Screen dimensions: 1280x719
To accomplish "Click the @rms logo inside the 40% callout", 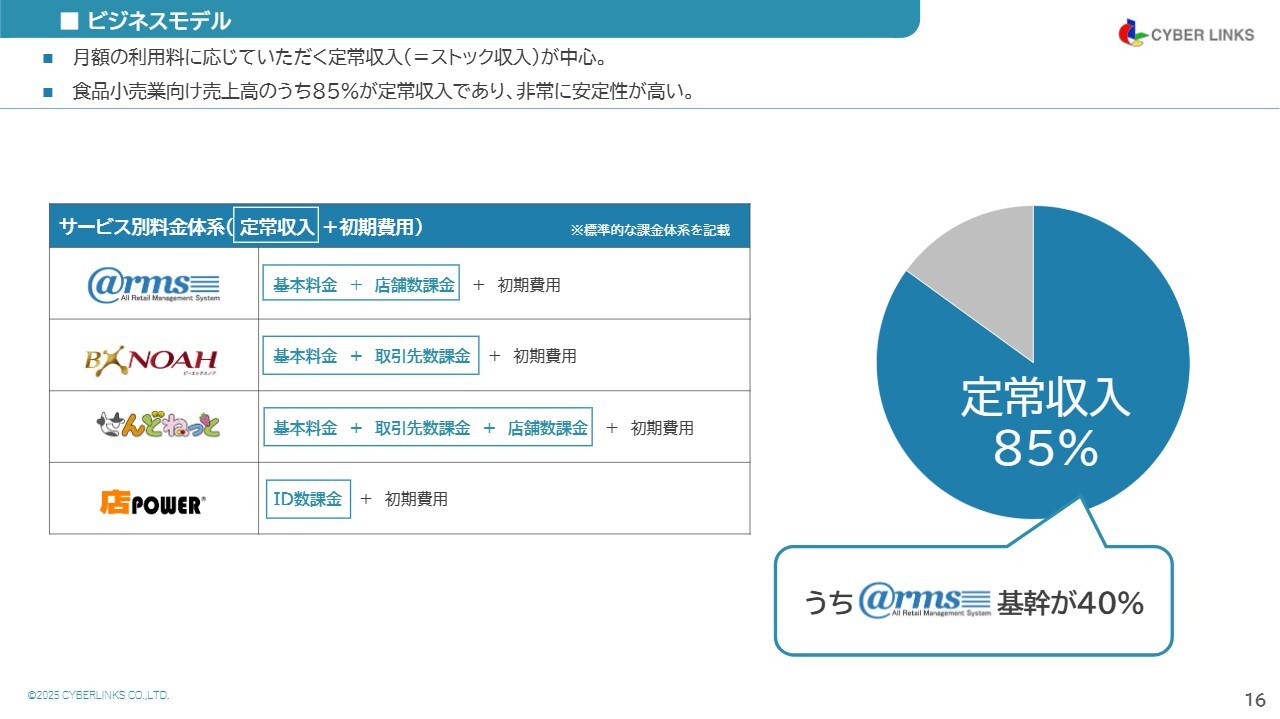I will click(x=925, y=600).
